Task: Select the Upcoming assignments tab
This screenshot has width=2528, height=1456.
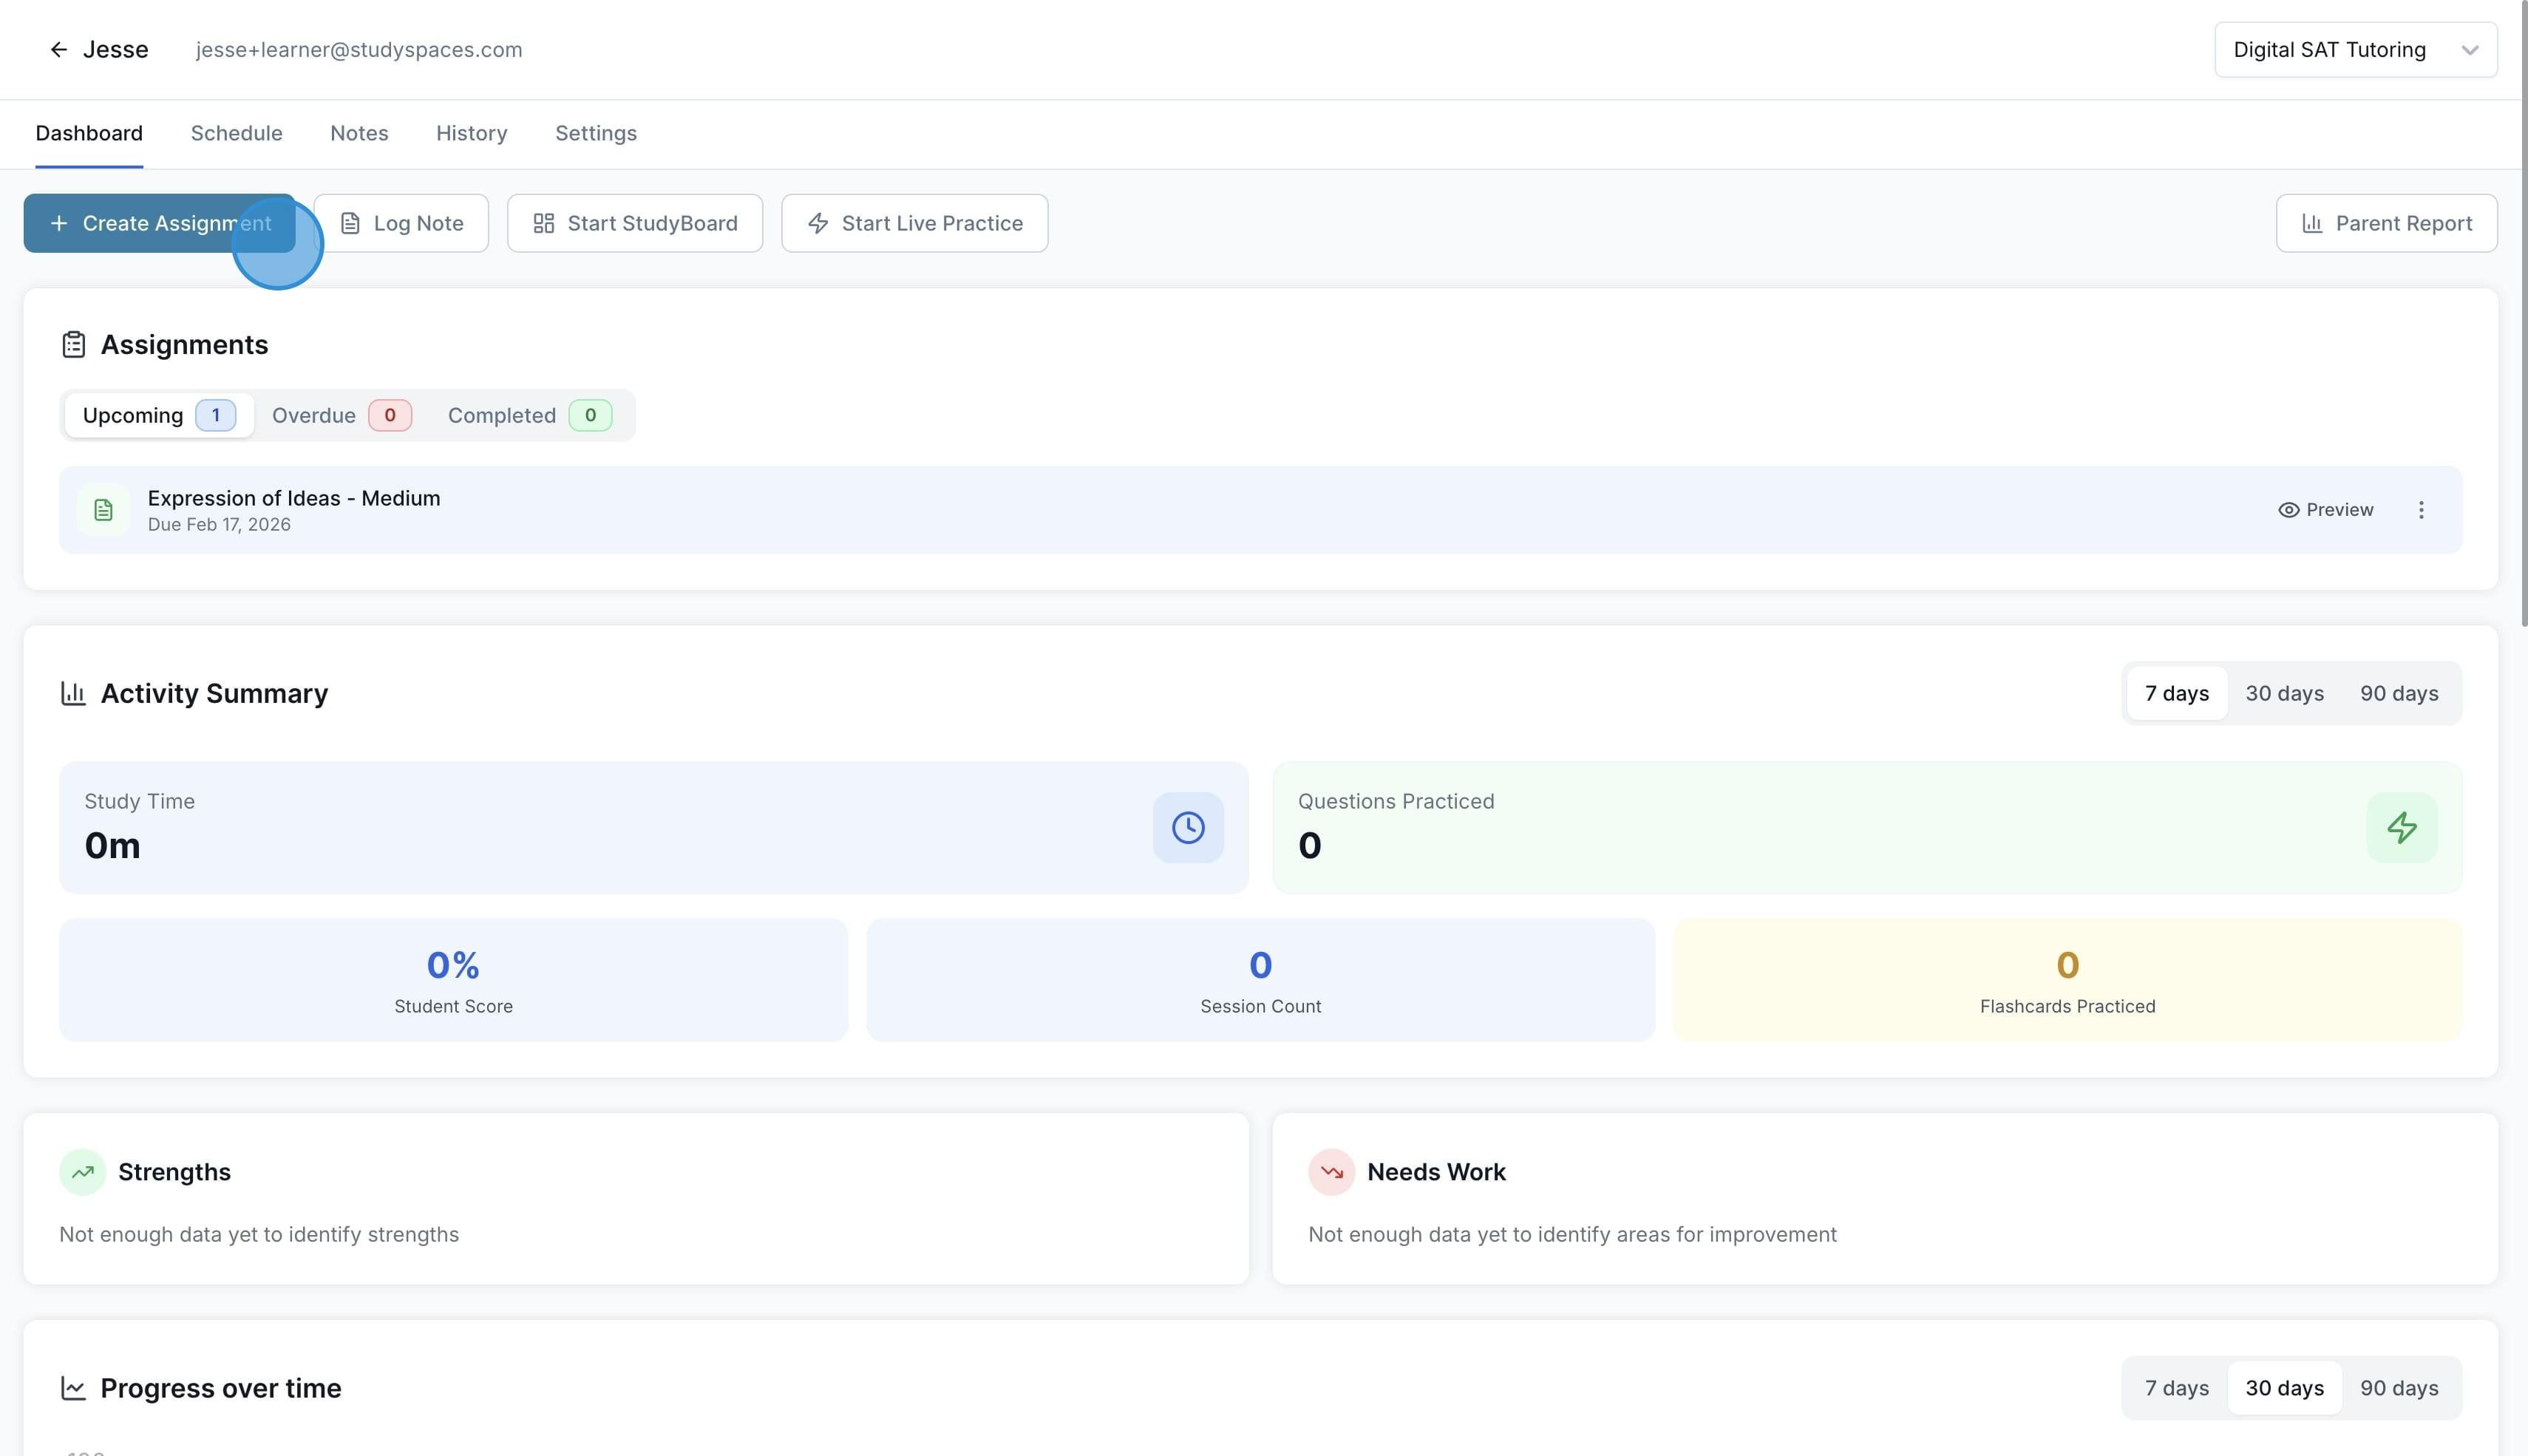Action: tap(159, 415)
